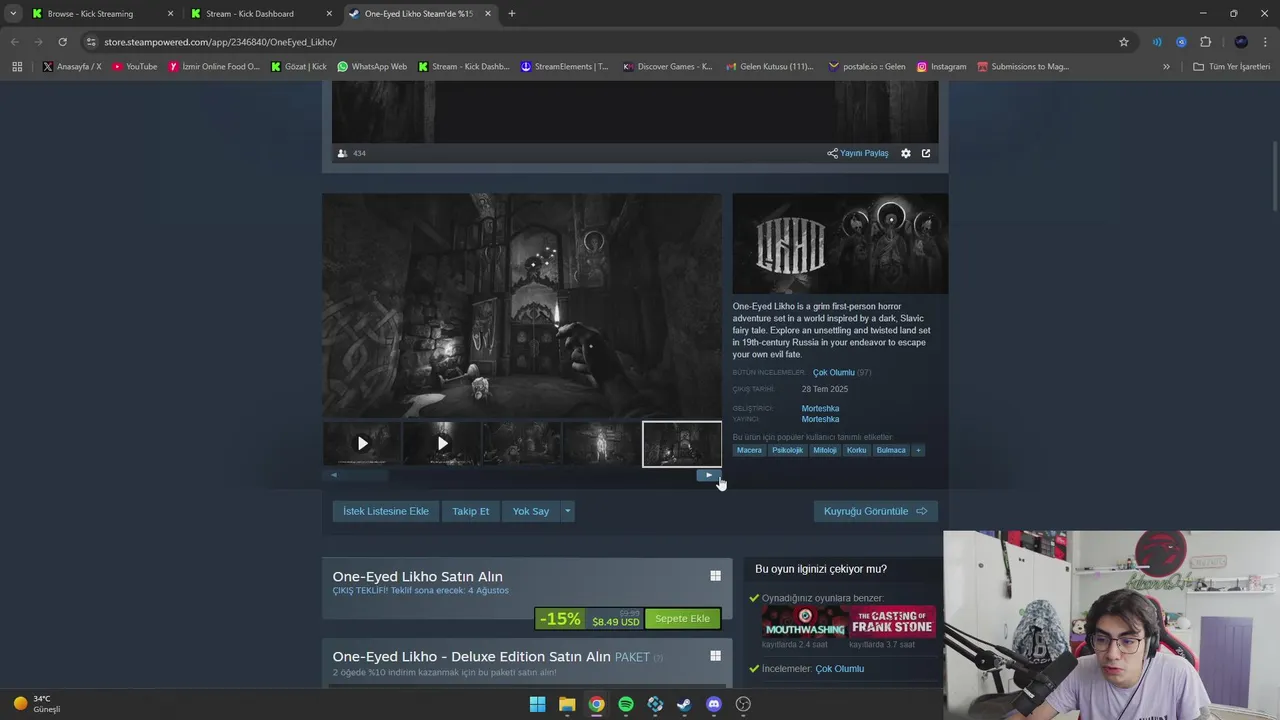
Task: Click the One-Eyed Likho header capsule image
Action: (x=840, y=244)
